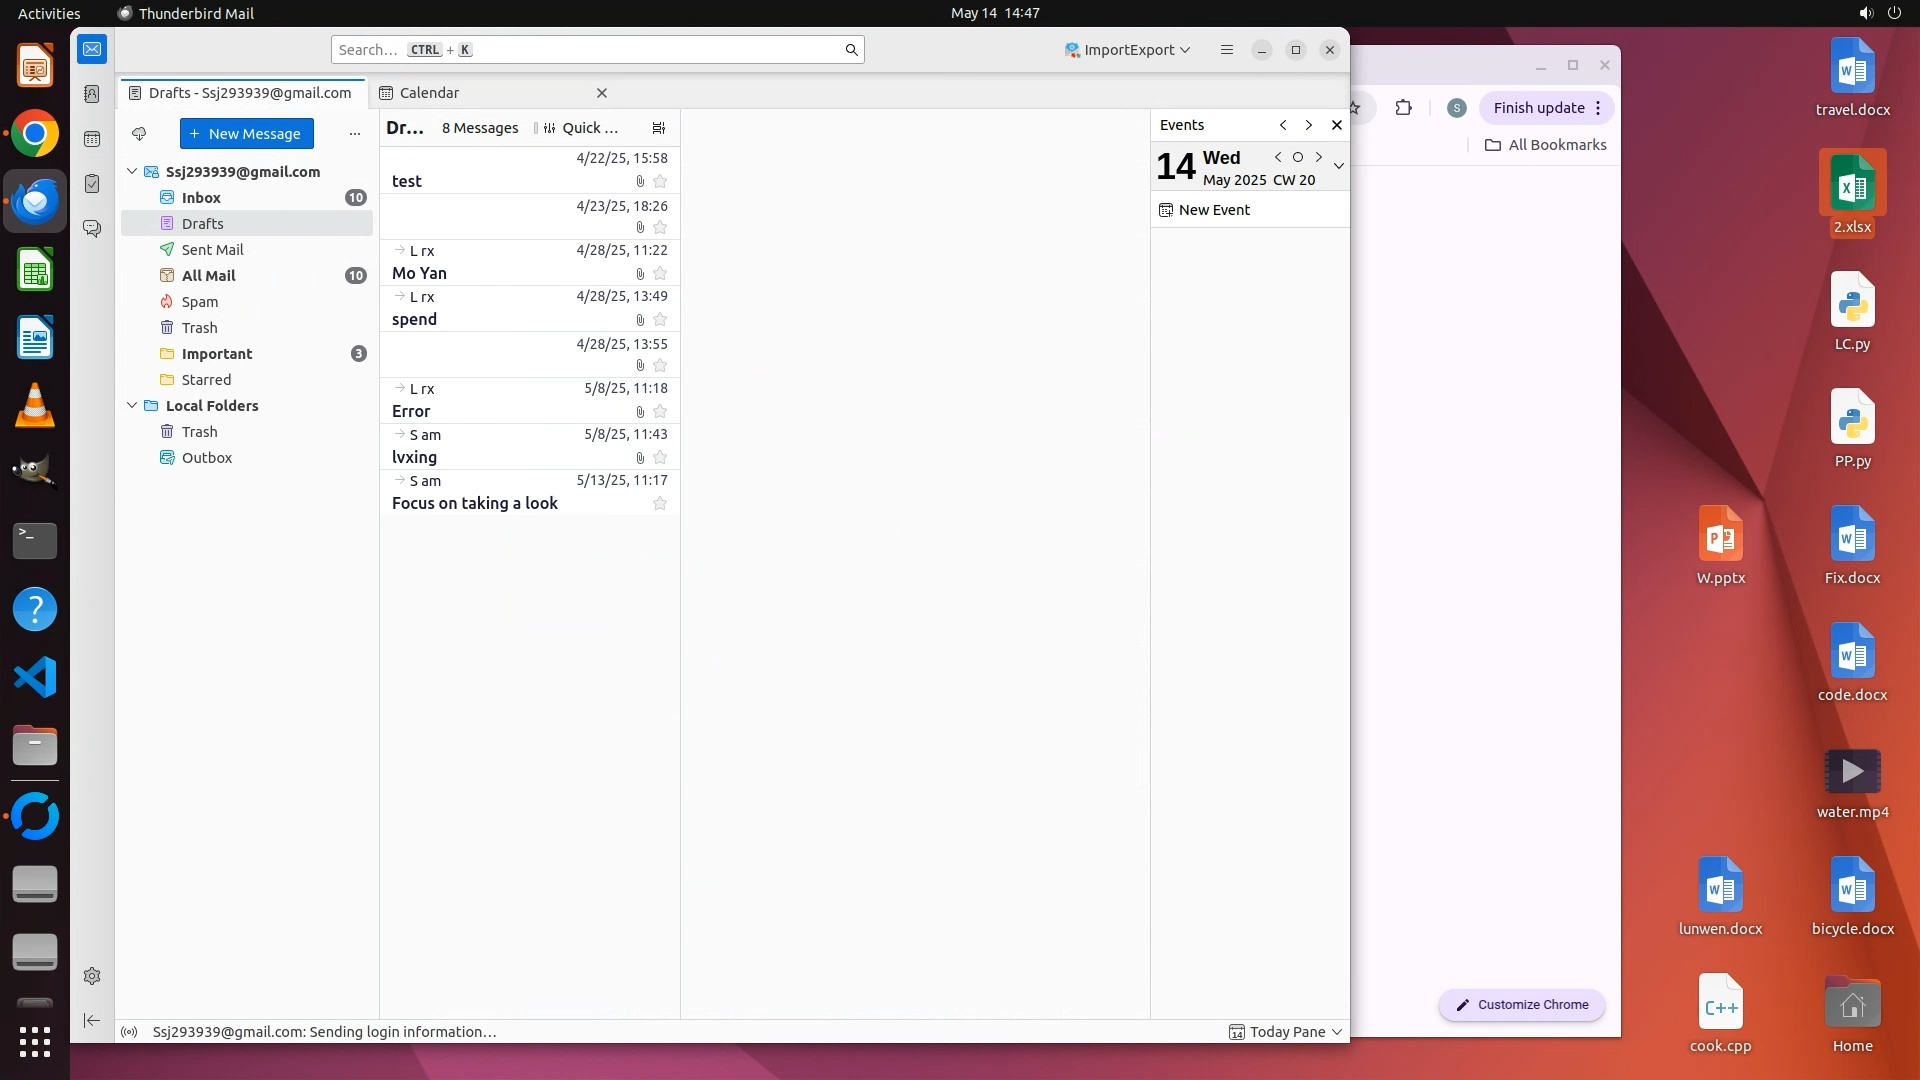Open the Thunderbird settings gear icon
Image resolution: width=1920 pixels, height=1080 pixels.
pos(92,976)
